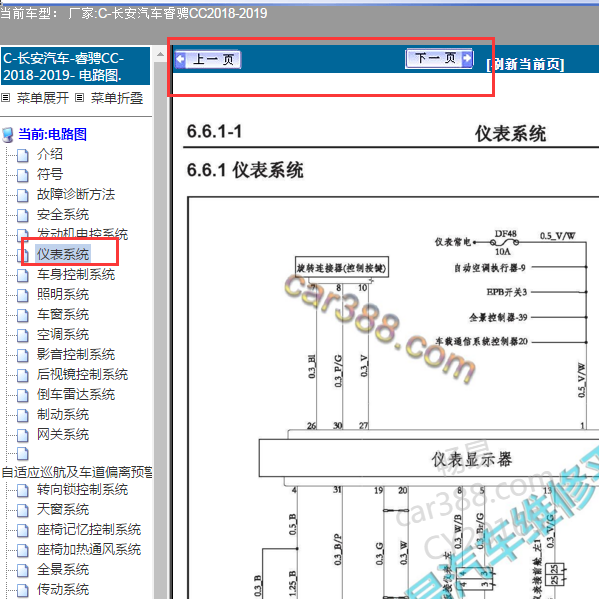This screenshot has width=599, height=599.
Task: Select highlighted 仪表系统 tree item
Action: pos(63,254)
